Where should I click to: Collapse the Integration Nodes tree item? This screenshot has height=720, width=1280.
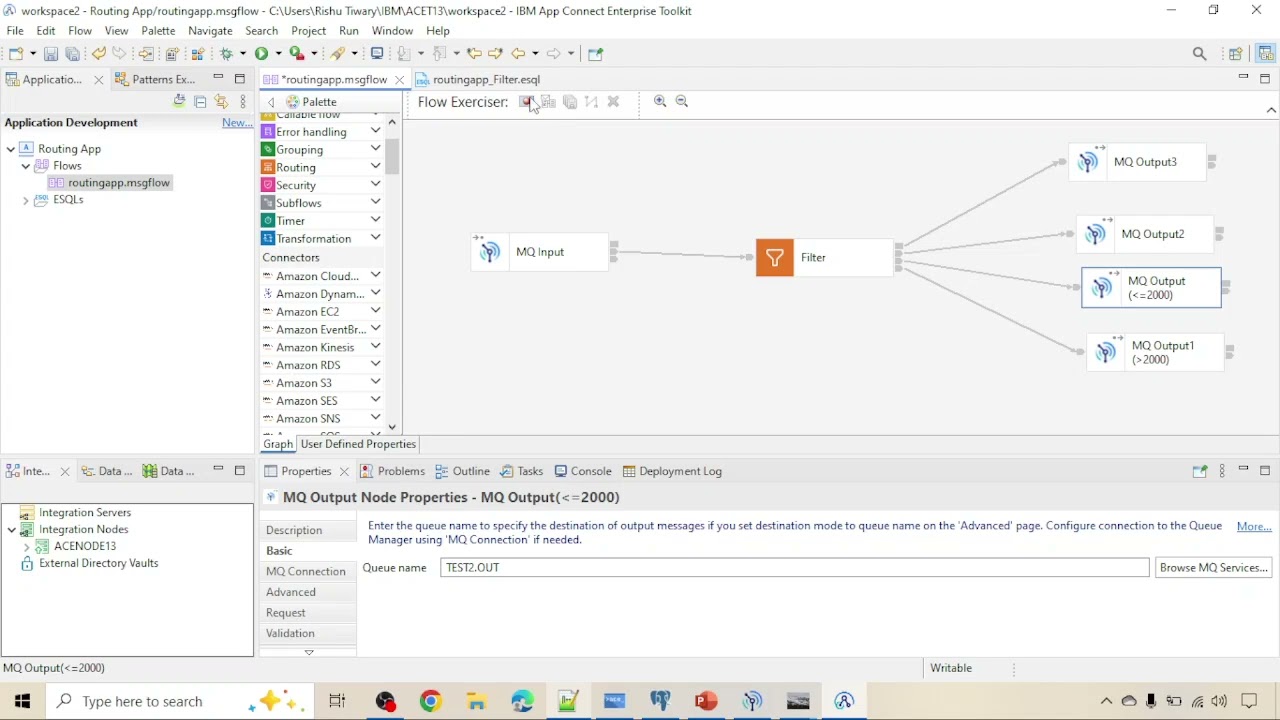(11, 530)
